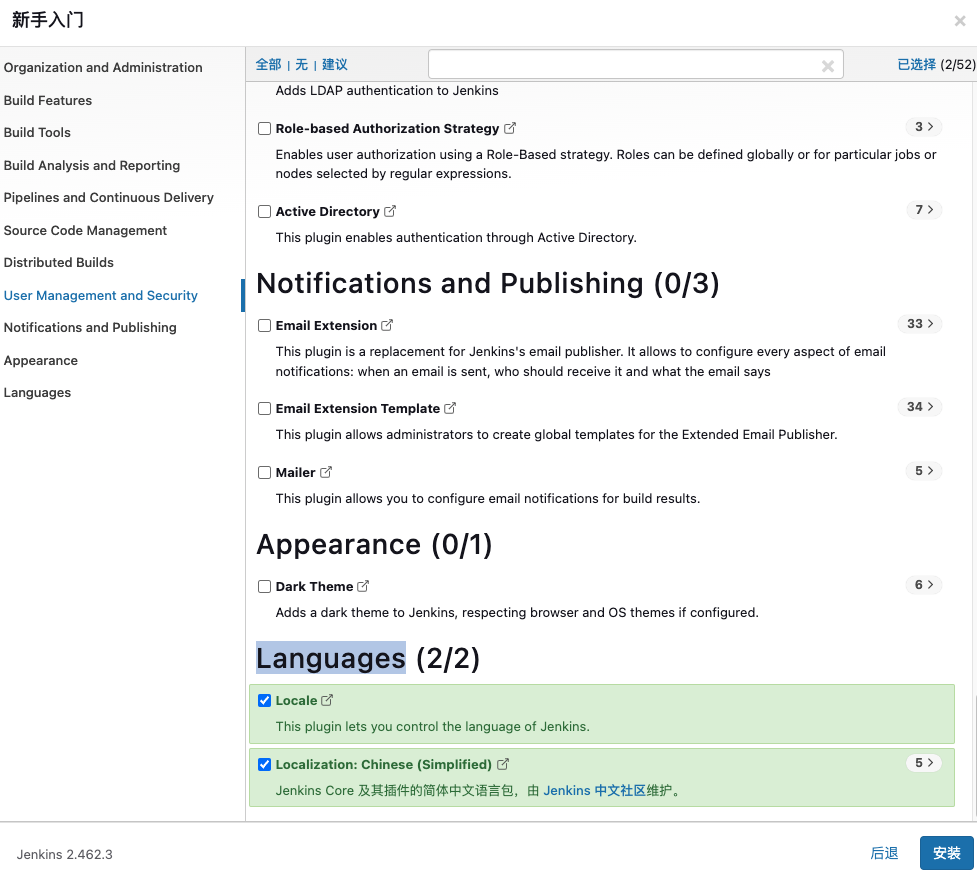The image size is (977, 878).
Task: Uncheck the Locale plugin checkbox
Action: click(264, 701)
